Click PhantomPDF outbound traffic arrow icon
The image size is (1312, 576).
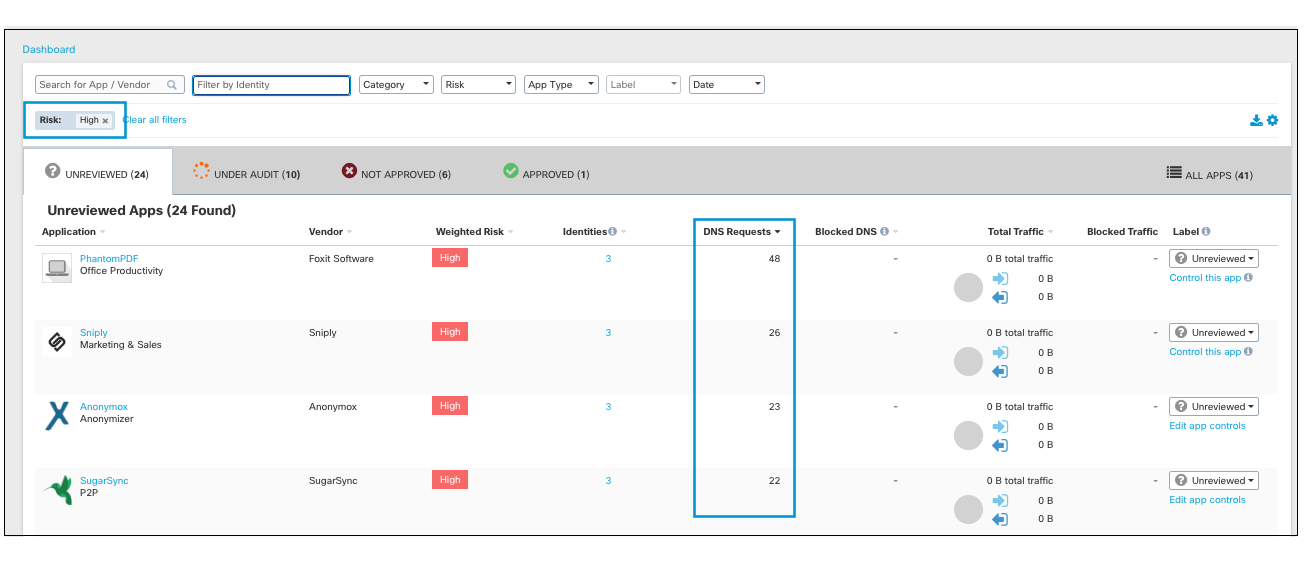1000,297
